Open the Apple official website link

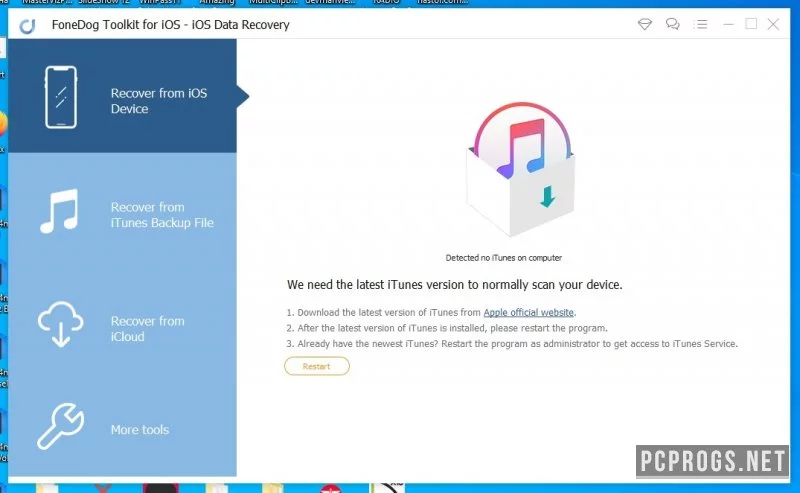click(x=529, y=312)
